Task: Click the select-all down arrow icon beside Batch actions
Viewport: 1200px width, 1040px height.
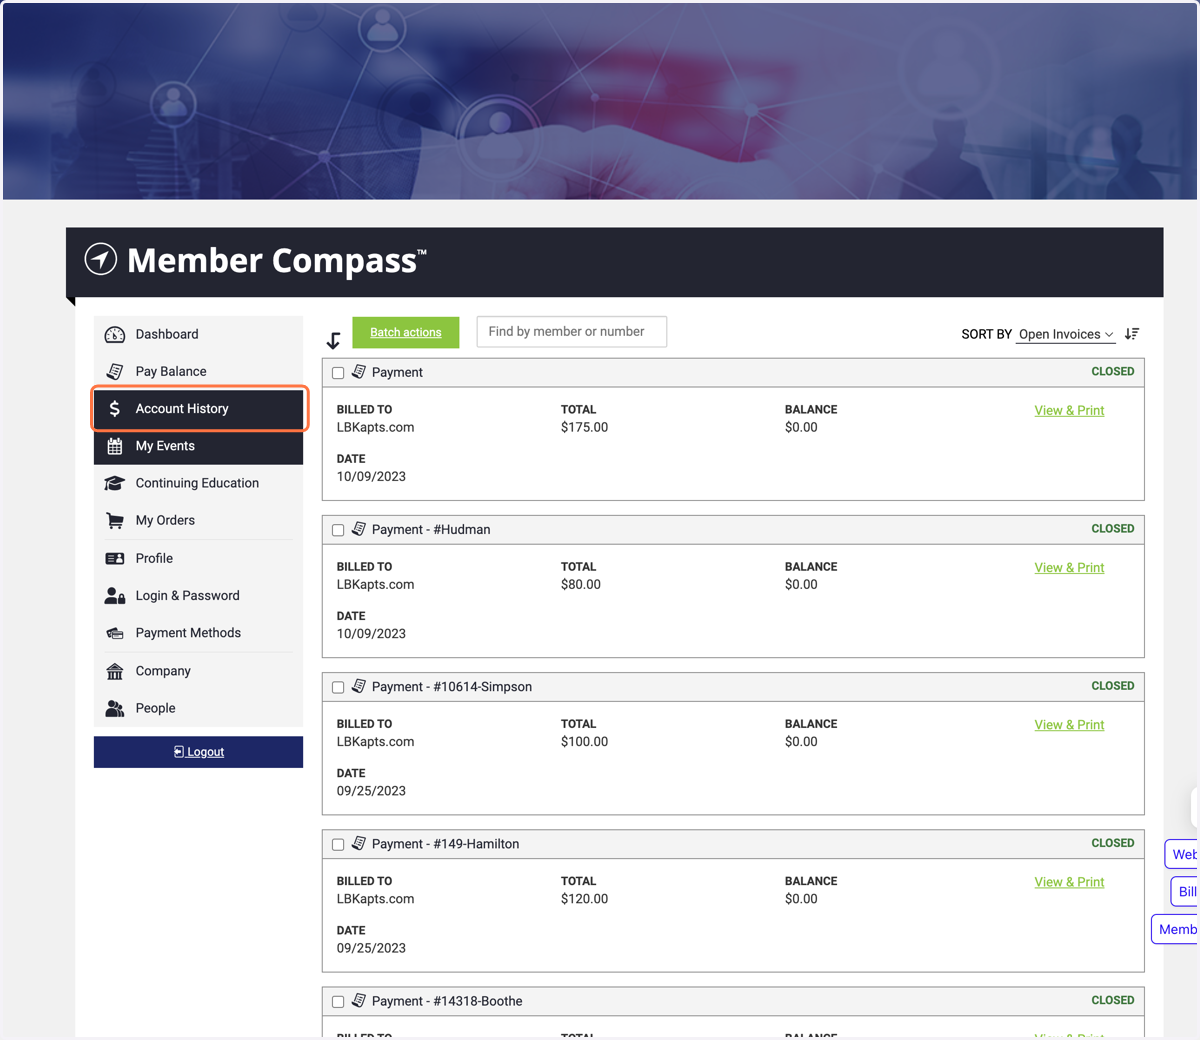Action: pyautogui.click(x=334, y=340)
